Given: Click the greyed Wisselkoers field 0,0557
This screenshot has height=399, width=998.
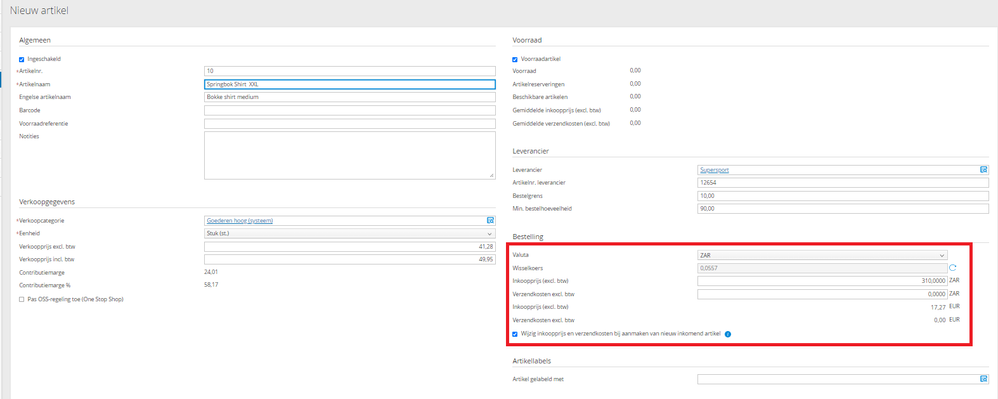Looking at the screenshot, I should tap(822, 268).
